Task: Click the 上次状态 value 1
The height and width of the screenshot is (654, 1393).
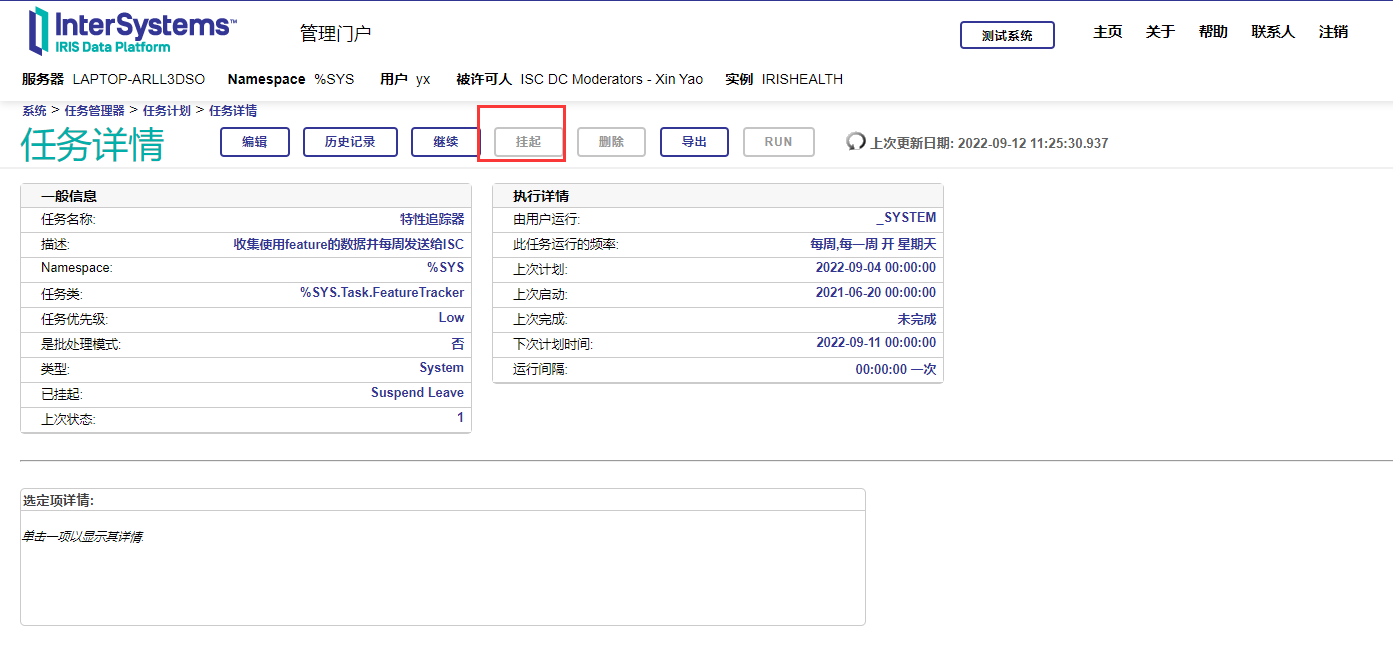Action: [461, 418]
